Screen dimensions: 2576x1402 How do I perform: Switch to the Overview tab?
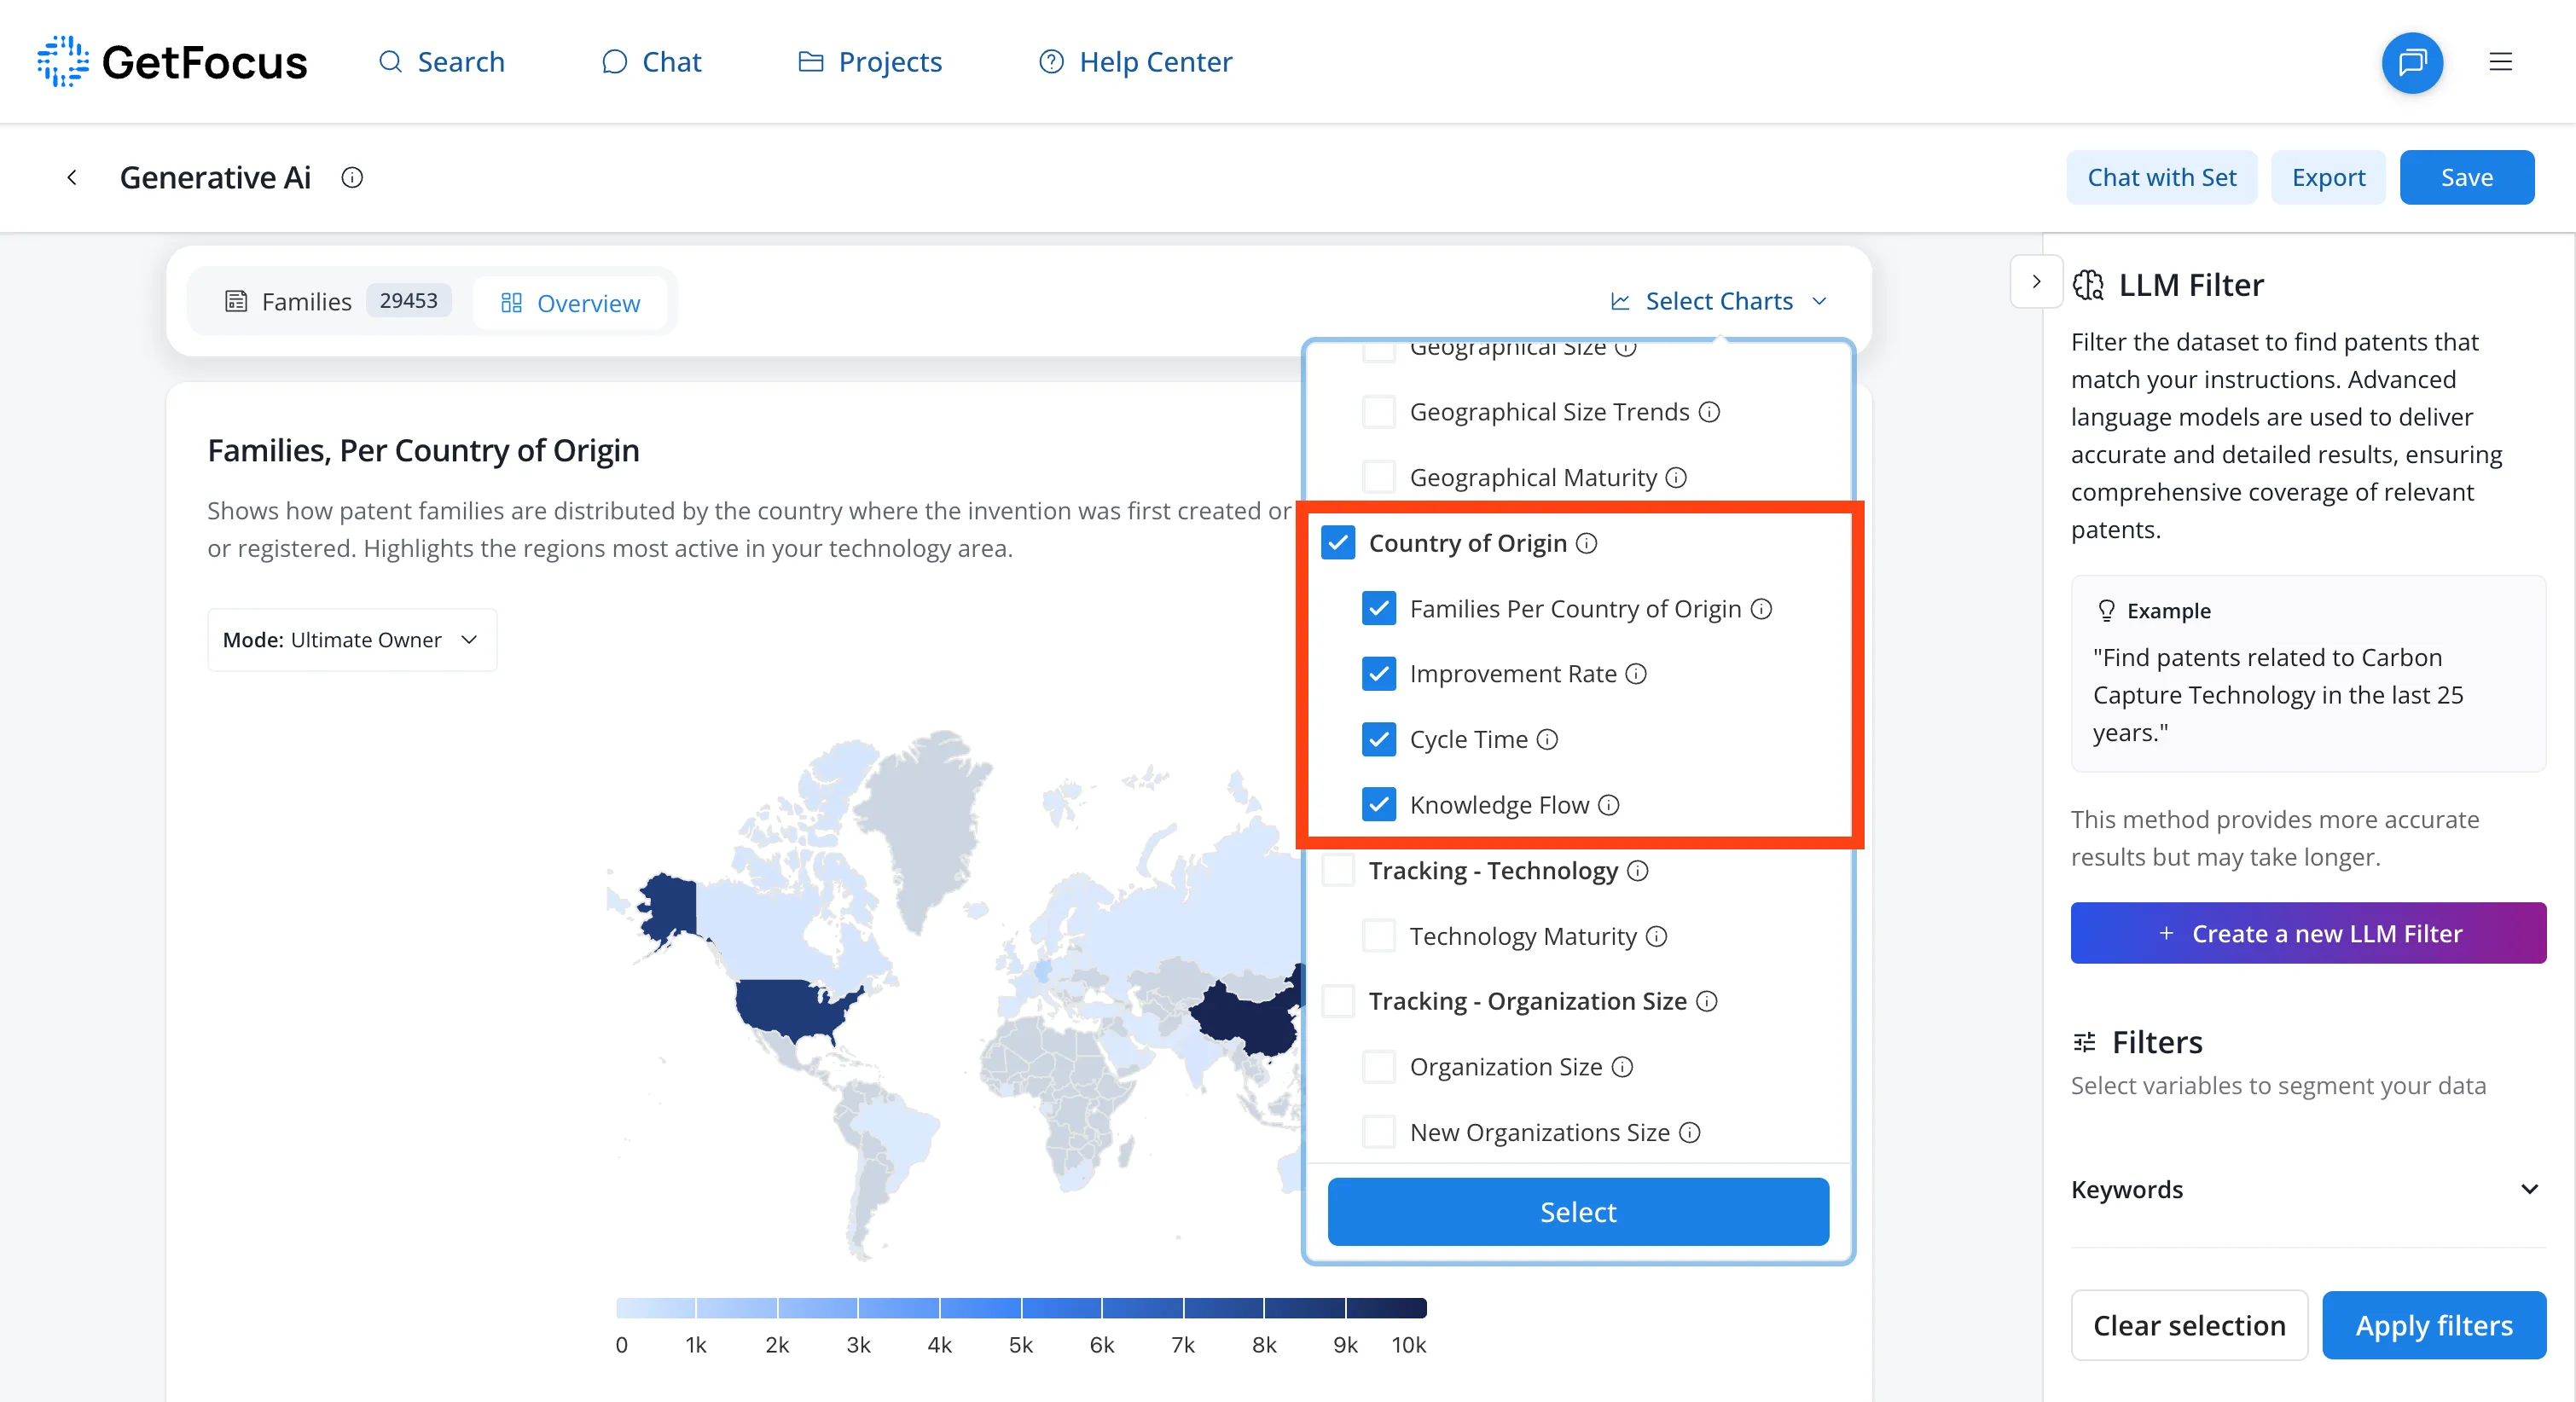570,303
